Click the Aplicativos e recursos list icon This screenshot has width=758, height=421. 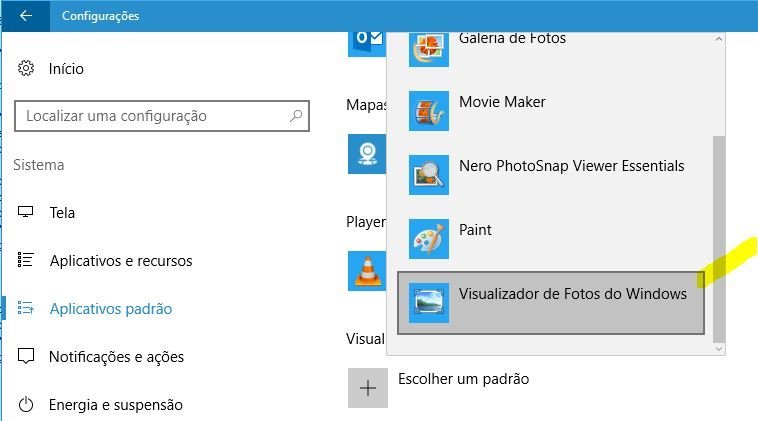click(x=26, y=260)
